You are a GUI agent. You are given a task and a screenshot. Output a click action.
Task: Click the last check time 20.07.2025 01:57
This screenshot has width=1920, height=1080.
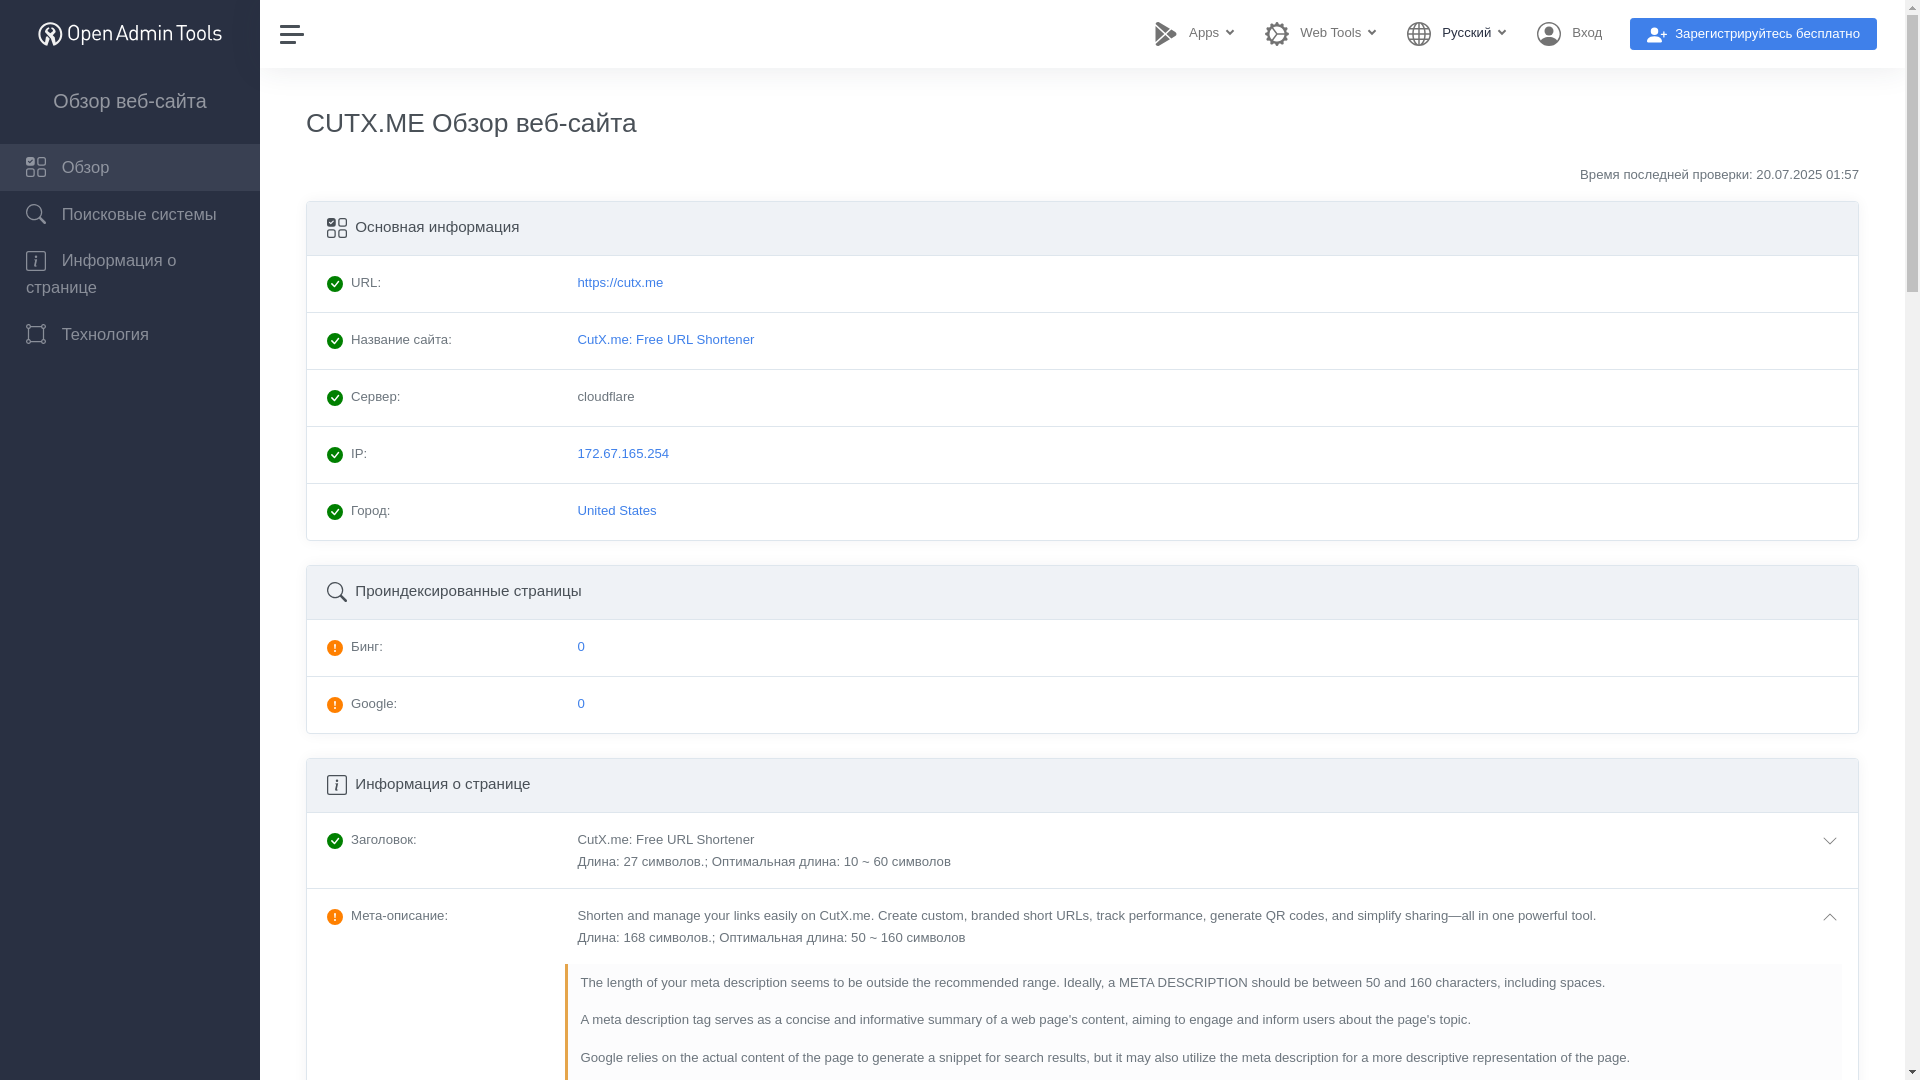click(1807, 175)
